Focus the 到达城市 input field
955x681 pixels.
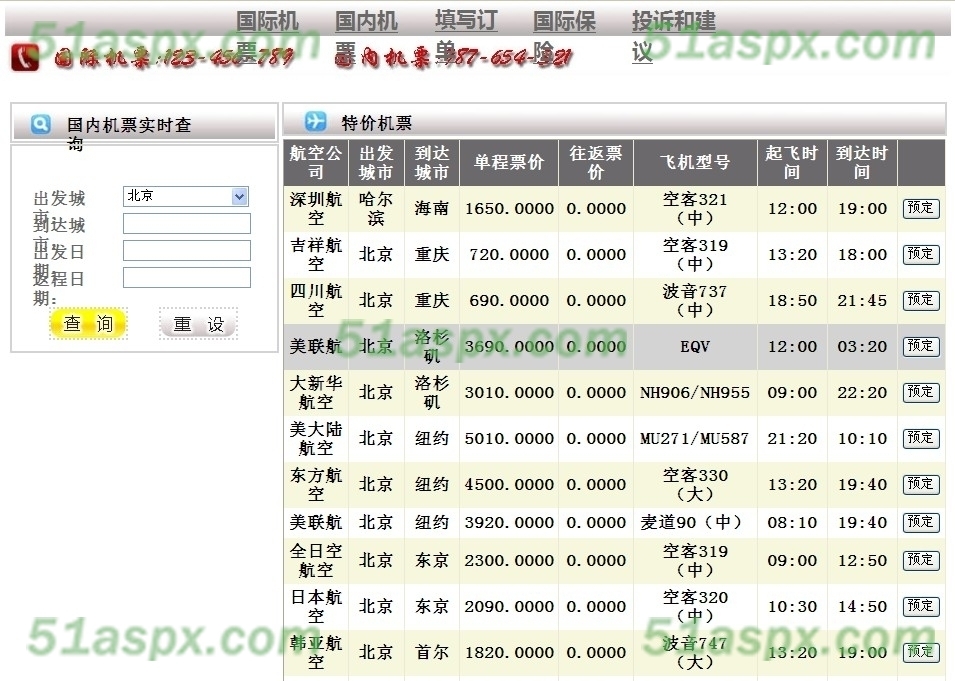(186, 224)
